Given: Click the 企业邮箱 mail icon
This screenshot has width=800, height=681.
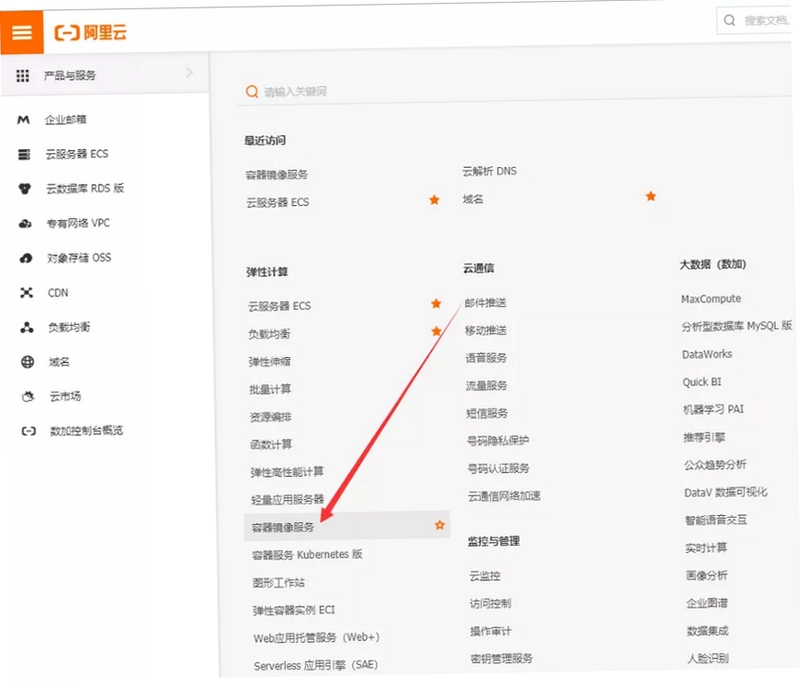Looking at the screenshot, I should pyautogui.click(x=23, y=120).
